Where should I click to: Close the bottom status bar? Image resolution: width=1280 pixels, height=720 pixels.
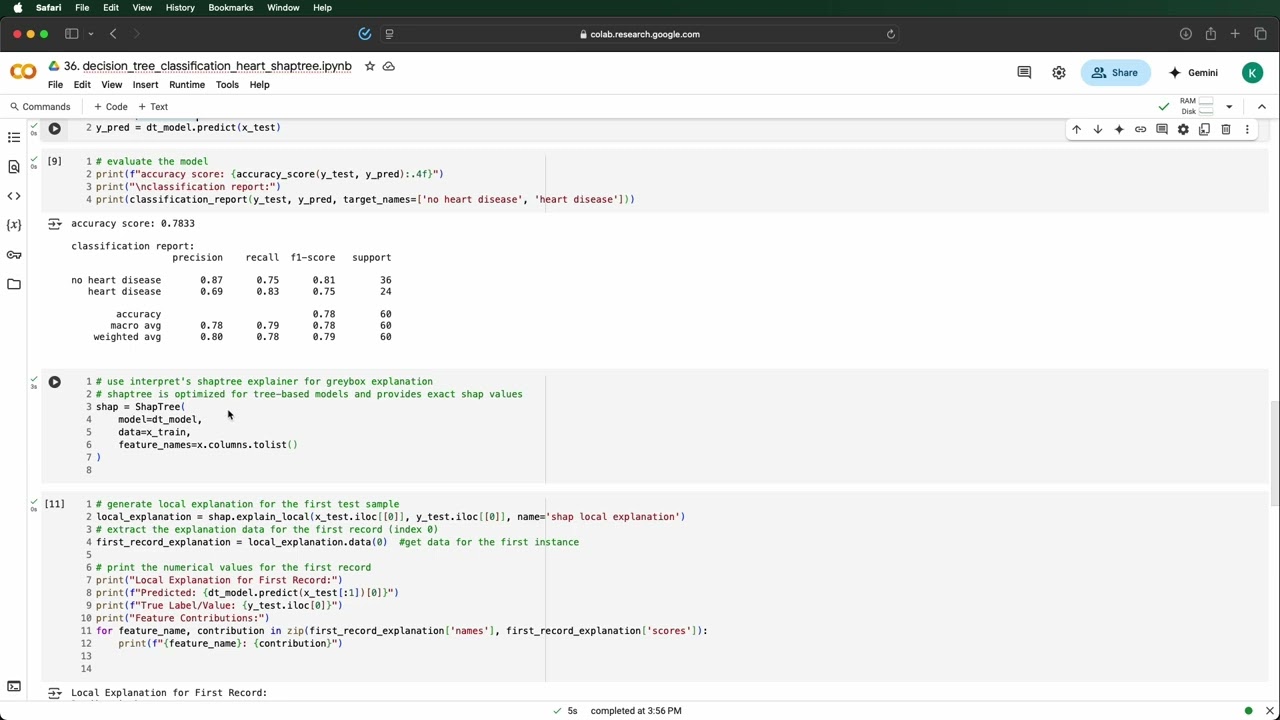(x=1270, y=710)
